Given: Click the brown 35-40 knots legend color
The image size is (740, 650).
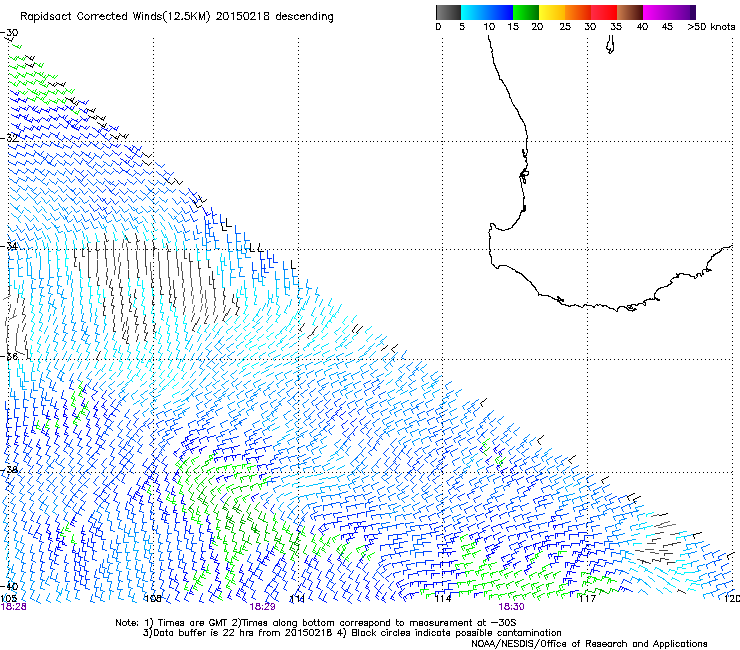Looking at the screenshot, I should point(630,12).
